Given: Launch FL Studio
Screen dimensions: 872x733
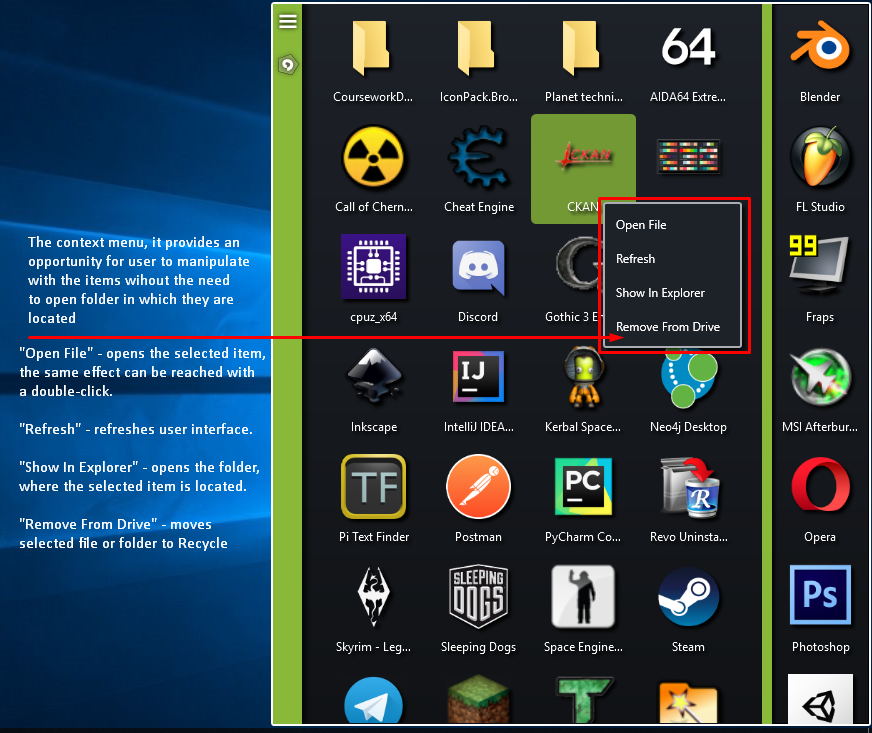Looking at the screenshot, I should (820, 157).
